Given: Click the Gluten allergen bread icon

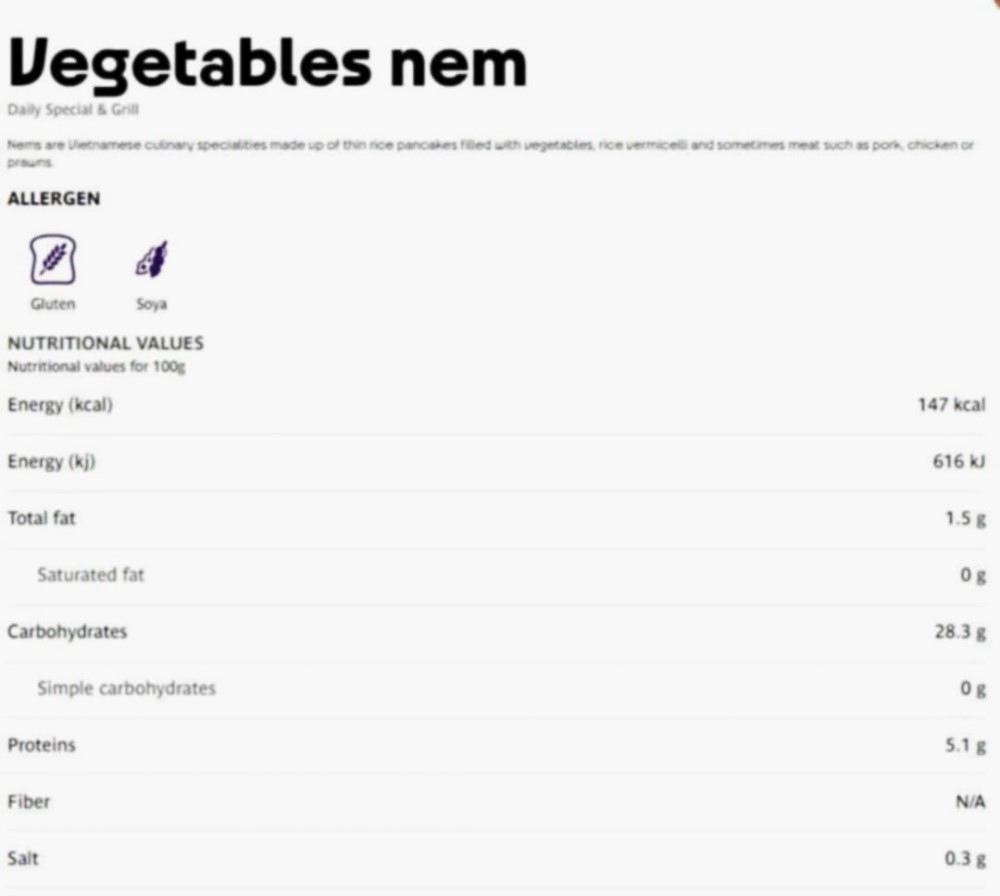Looking at the screenshot, I should [x=53, y=260].
